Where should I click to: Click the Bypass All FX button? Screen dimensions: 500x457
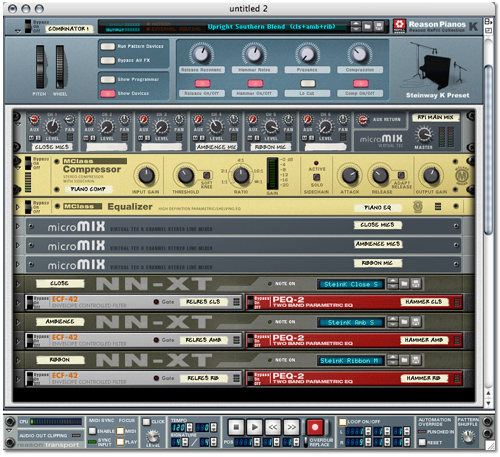pyautogui.click(x=108, y=60)
